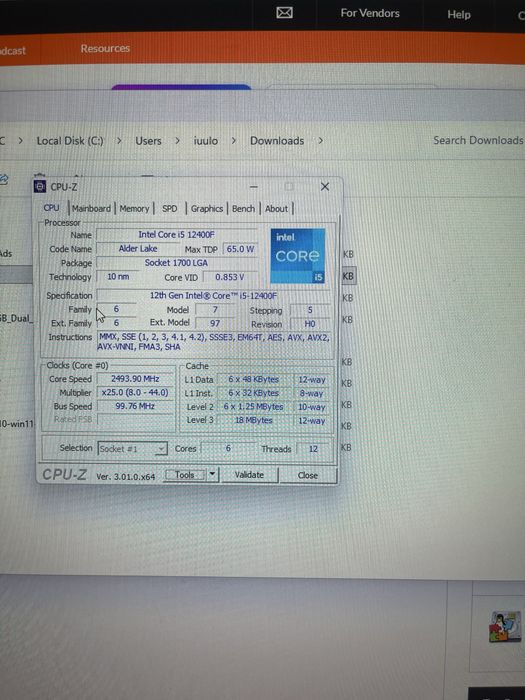
Task: Click the L1 Data value 6 x 48 KBytes
Action: [254, 379]
